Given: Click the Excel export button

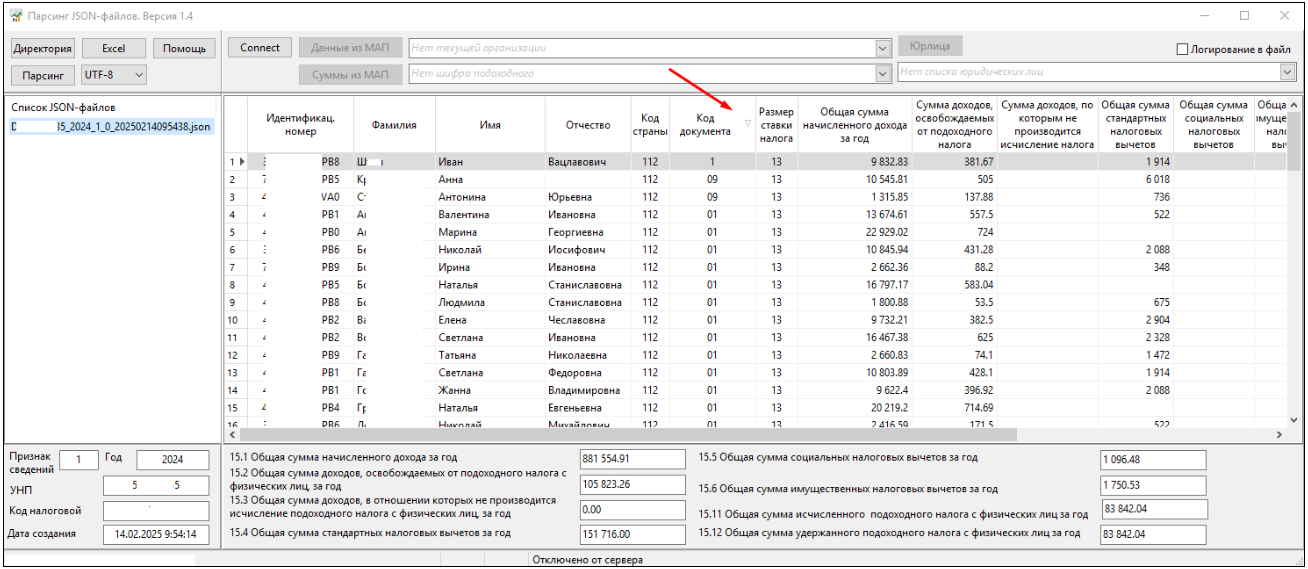Looking at the screenshot, I should click(x=114, y=49).
